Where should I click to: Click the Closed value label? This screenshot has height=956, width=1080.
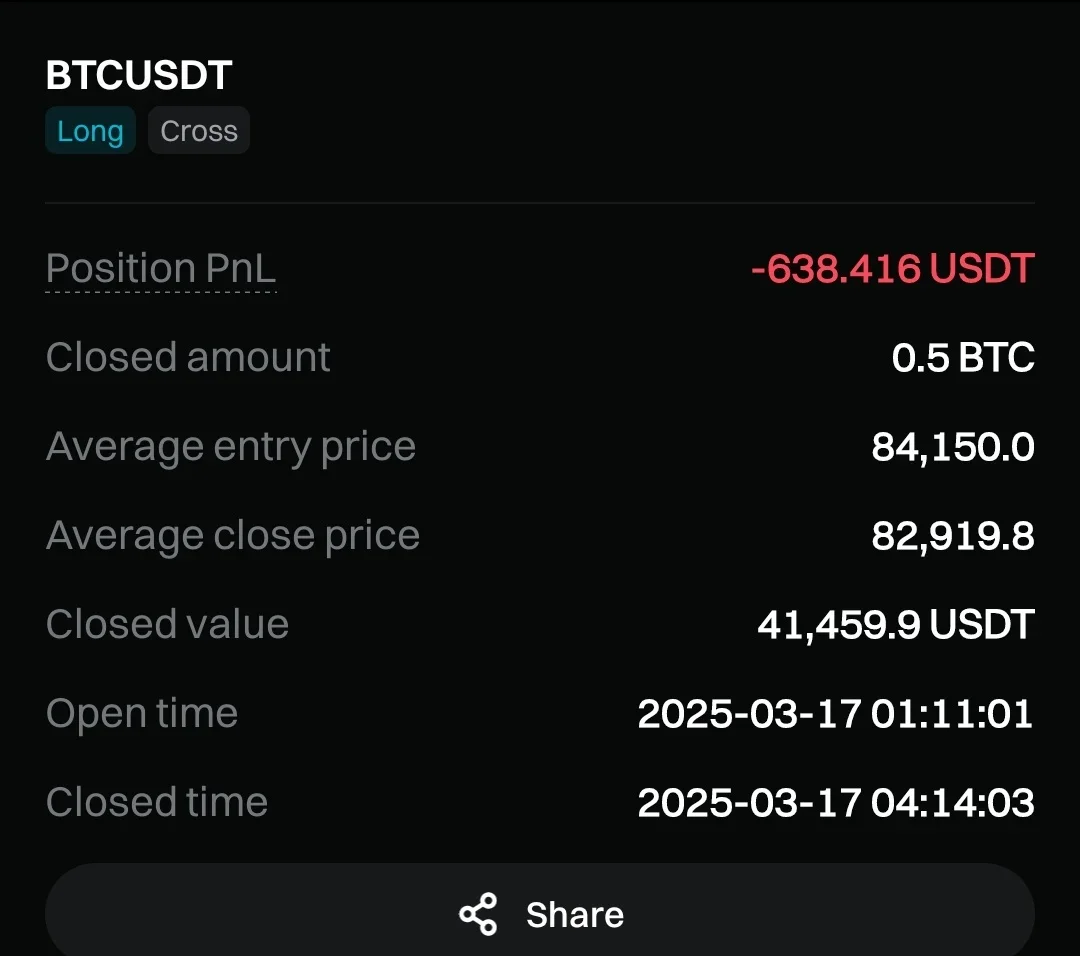pyautogui.click(x=167, y=625)
